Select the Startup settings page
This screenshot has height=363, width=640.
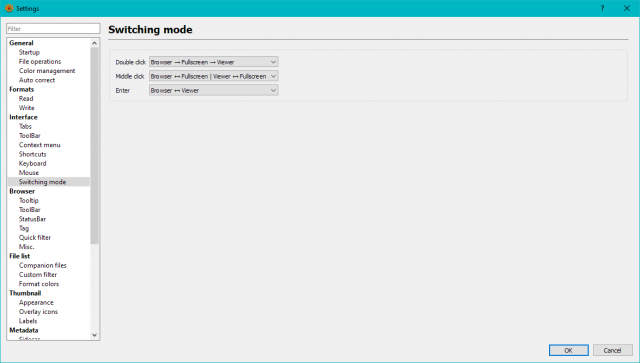(29, 52)
